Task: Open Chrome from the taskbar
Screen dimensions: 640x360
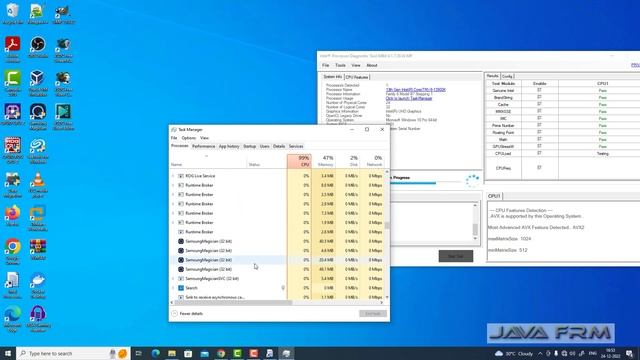Action: pyautogui.click(x=221, y=353)
